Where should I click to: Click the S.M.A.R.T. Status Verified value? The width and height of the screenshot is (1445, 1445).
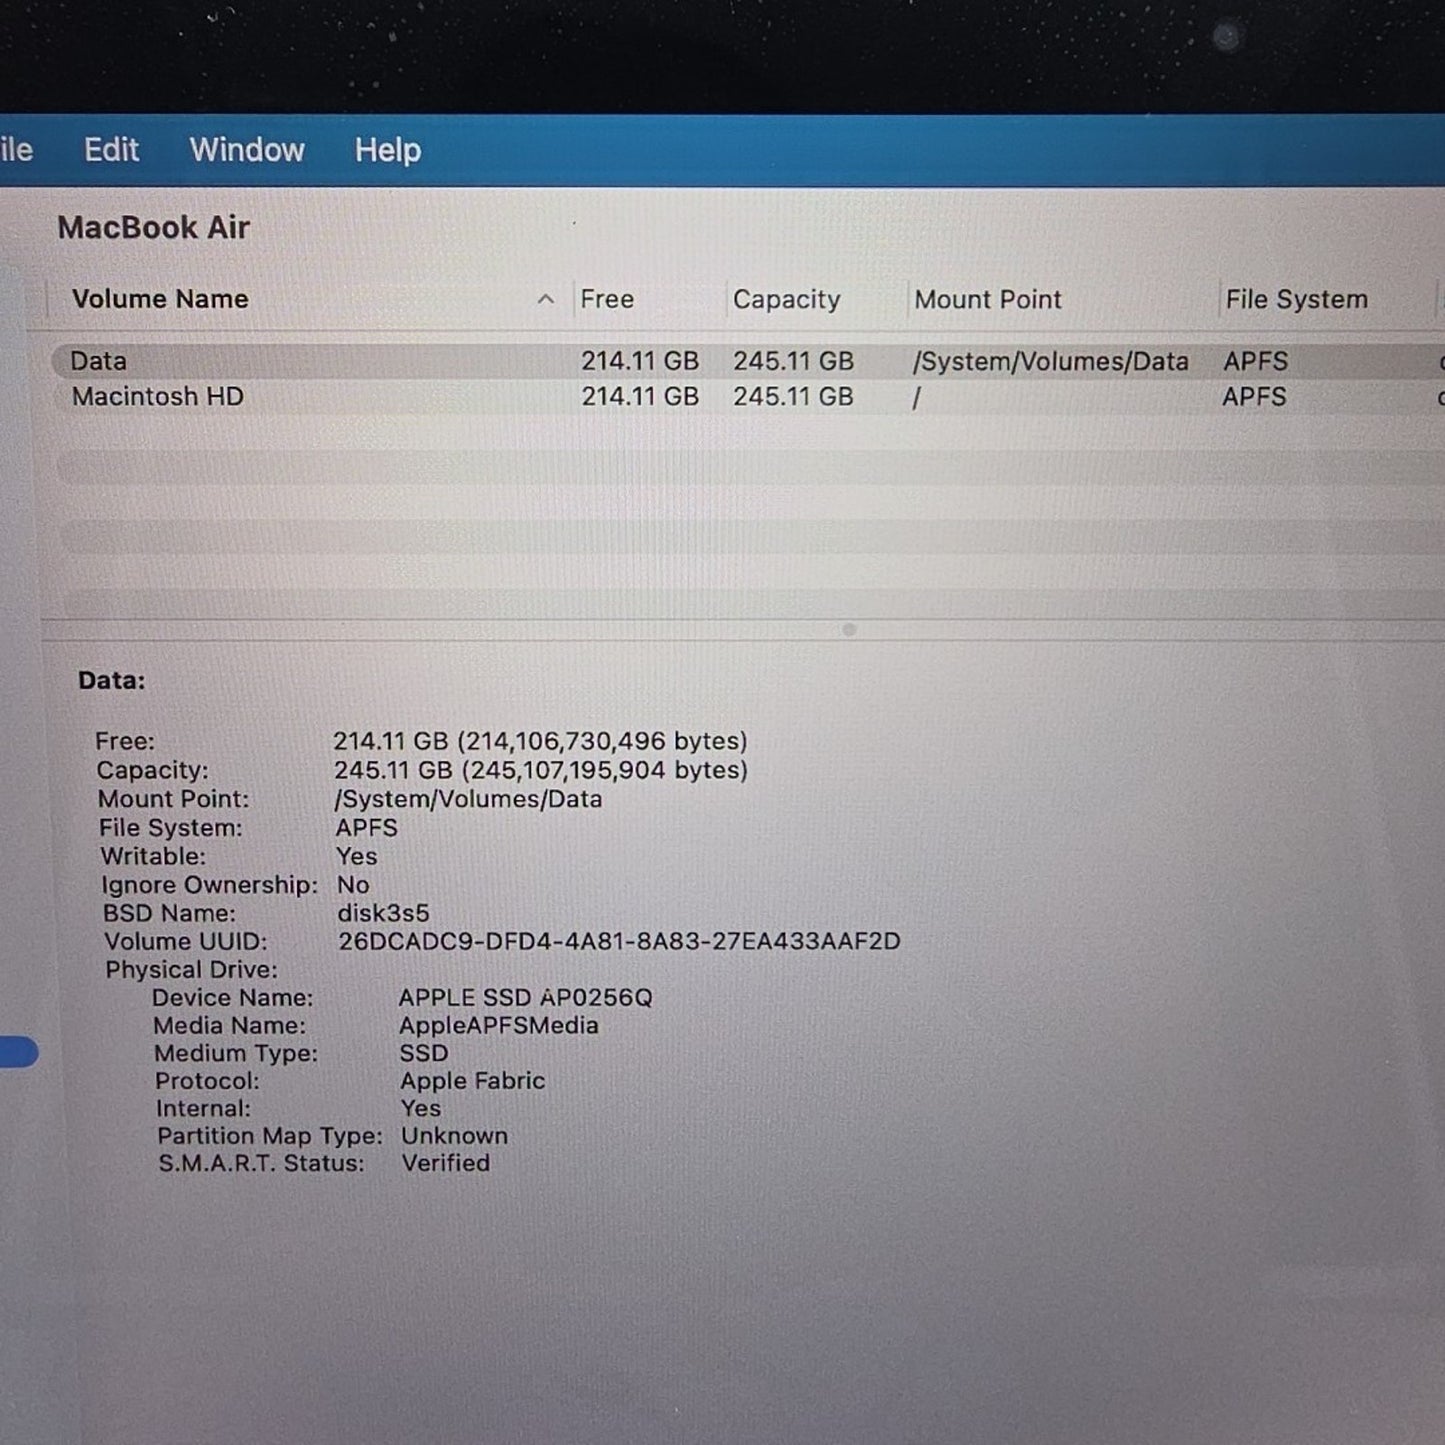pyautogui.click(x=445, y=1163)
